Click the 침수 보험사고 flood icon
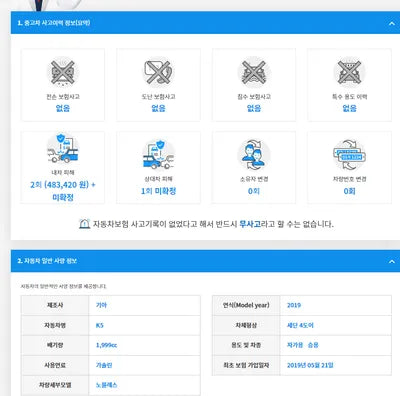The height and width of the screenshot is (396, 400). (x=254, y=72)
